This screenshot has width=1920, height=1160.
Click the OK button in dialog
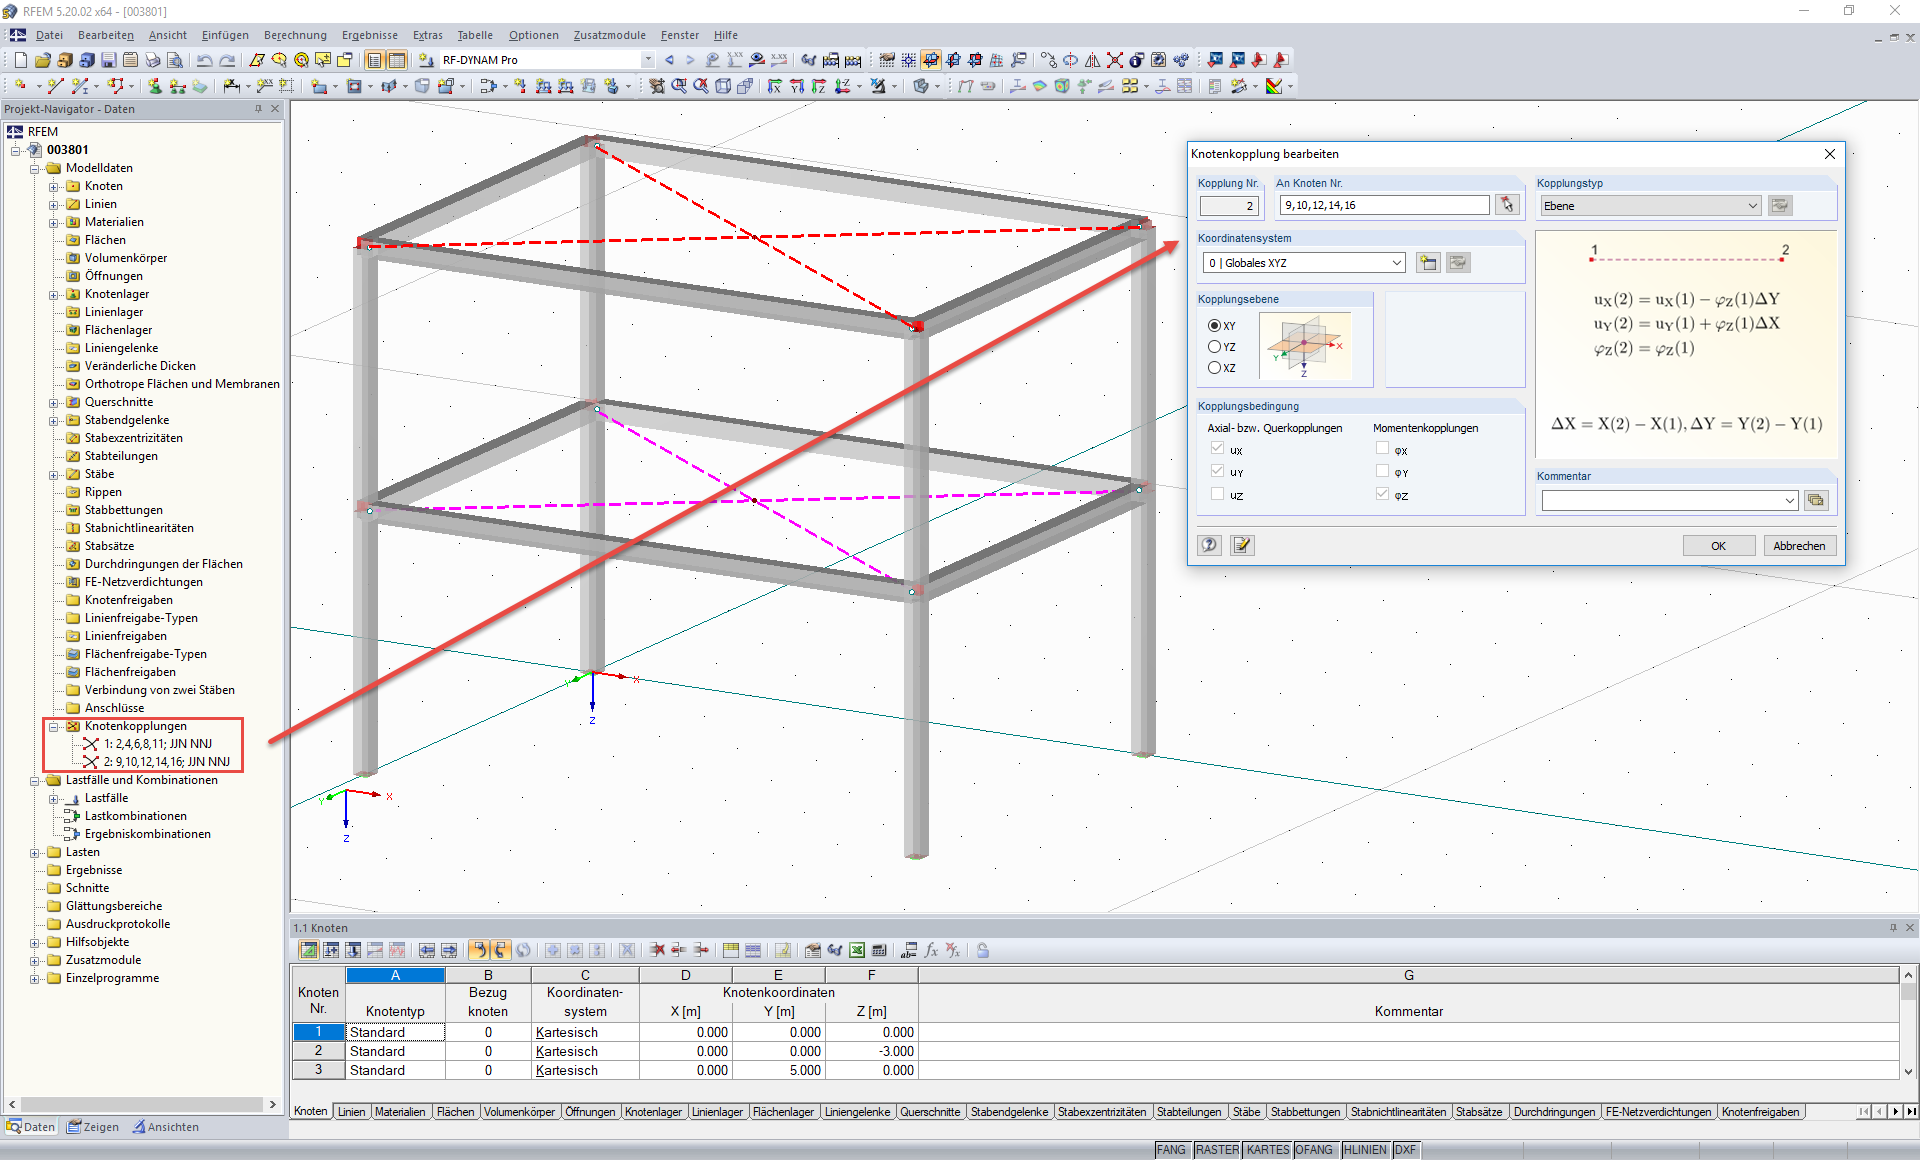[x=1718, y=546]
